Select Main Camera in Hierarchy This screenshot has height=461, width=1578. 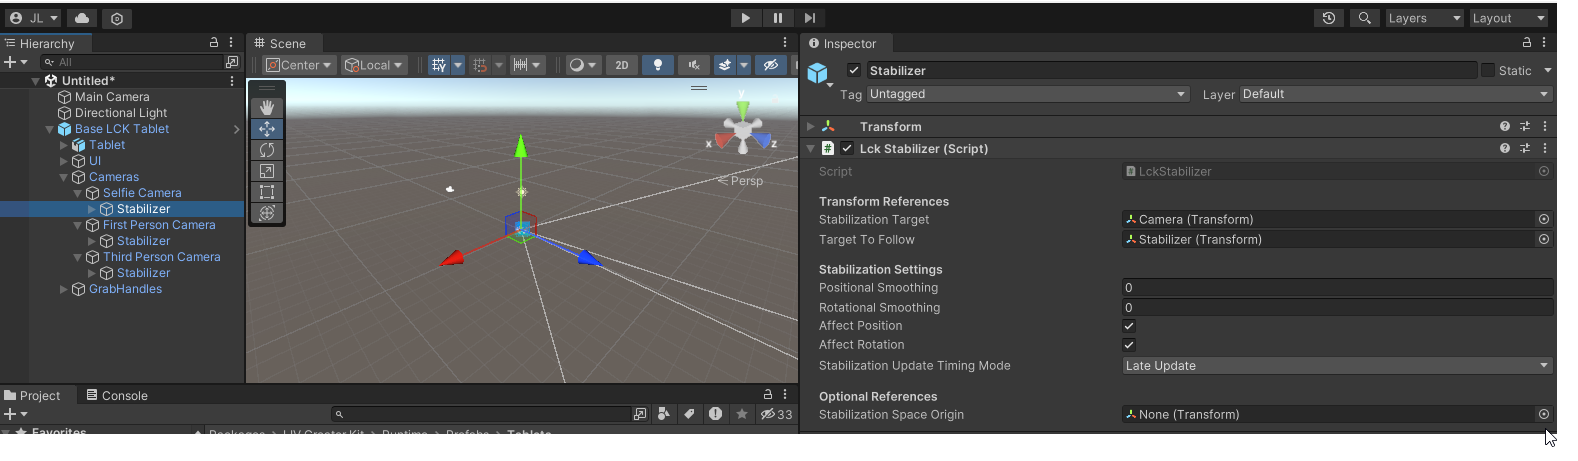point(112,97)
